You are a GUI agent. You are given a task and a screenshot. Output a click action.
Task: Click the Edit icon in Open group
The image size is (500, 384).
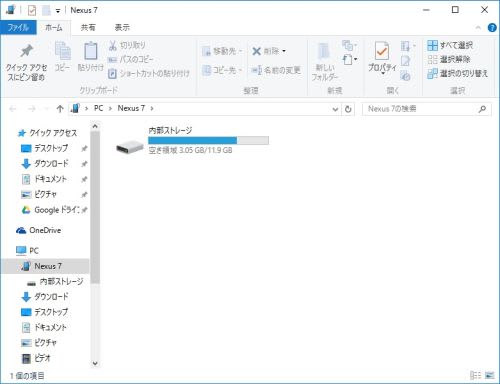pos(405,61)
